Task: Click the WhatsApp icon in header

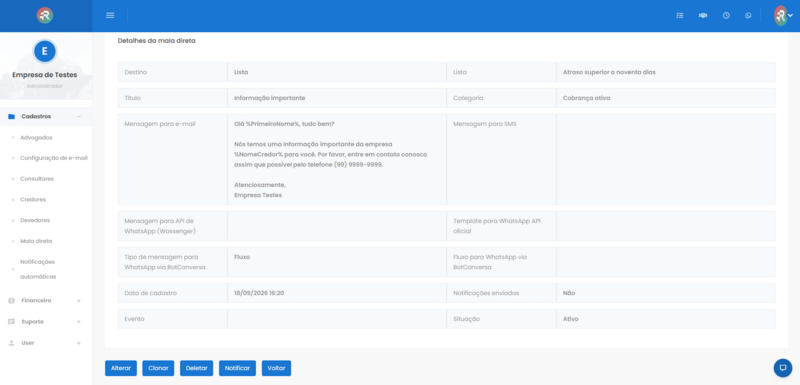Action: point(748,15)
